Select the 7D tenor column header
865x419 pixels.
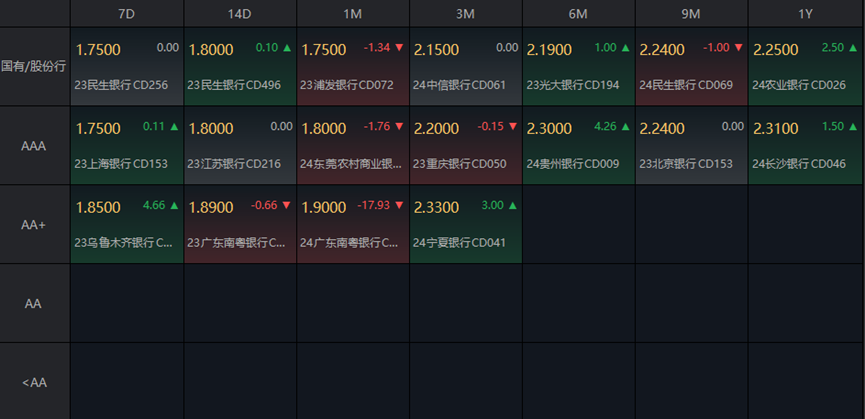pyautogui.click(x=127, y=13)
